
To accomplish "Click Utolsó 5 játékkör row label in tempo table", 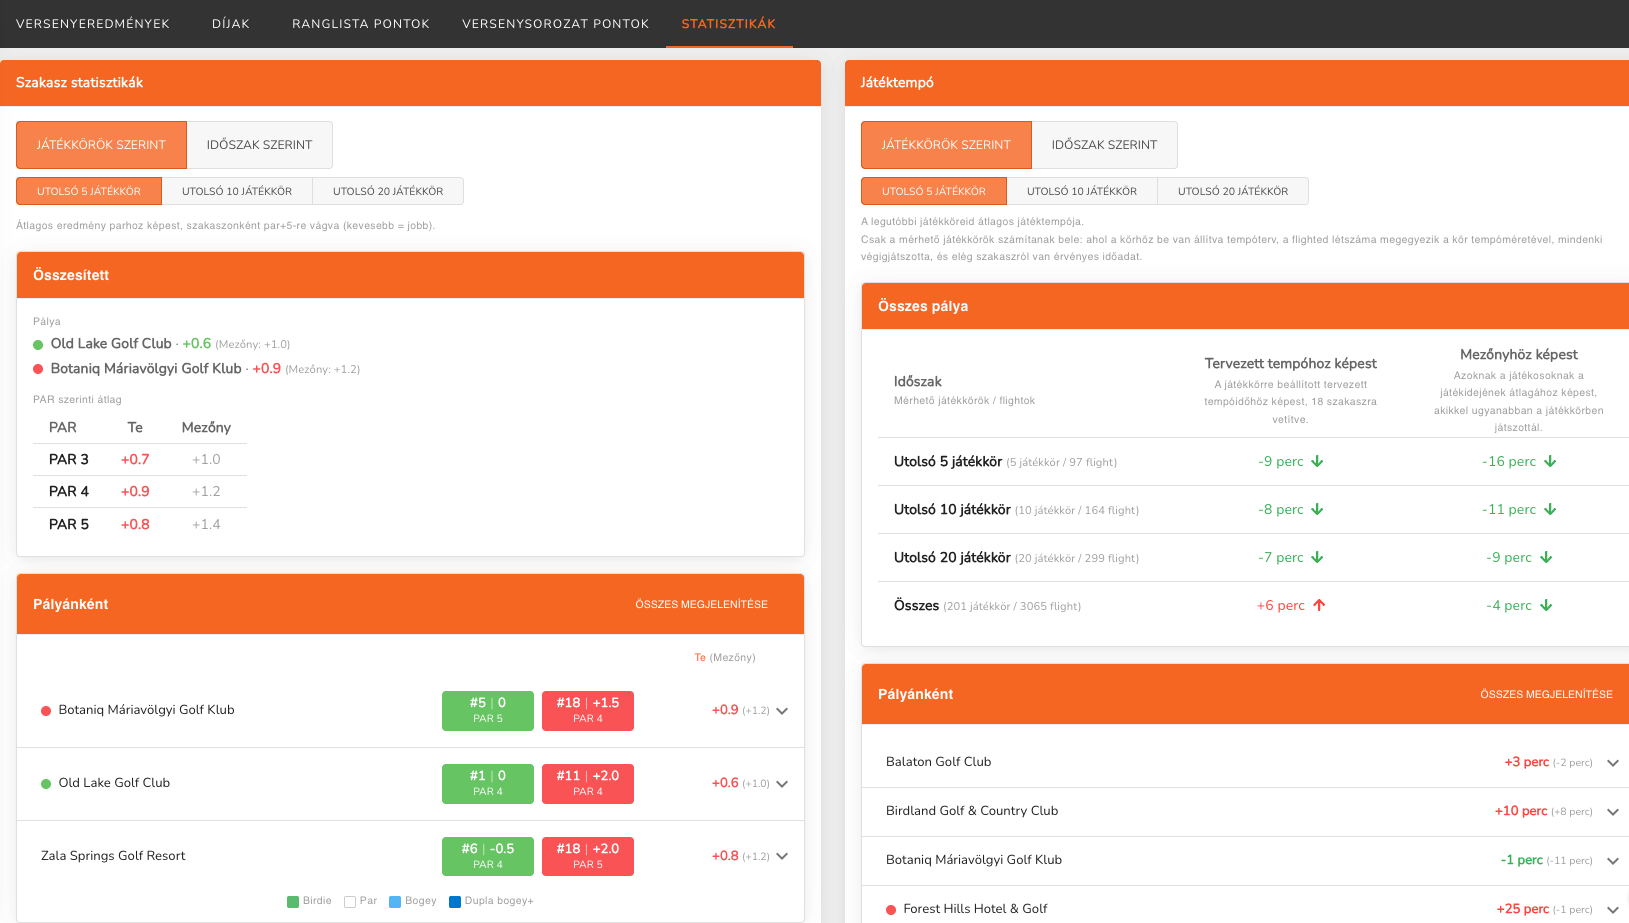I will click(x=948, y=461).
